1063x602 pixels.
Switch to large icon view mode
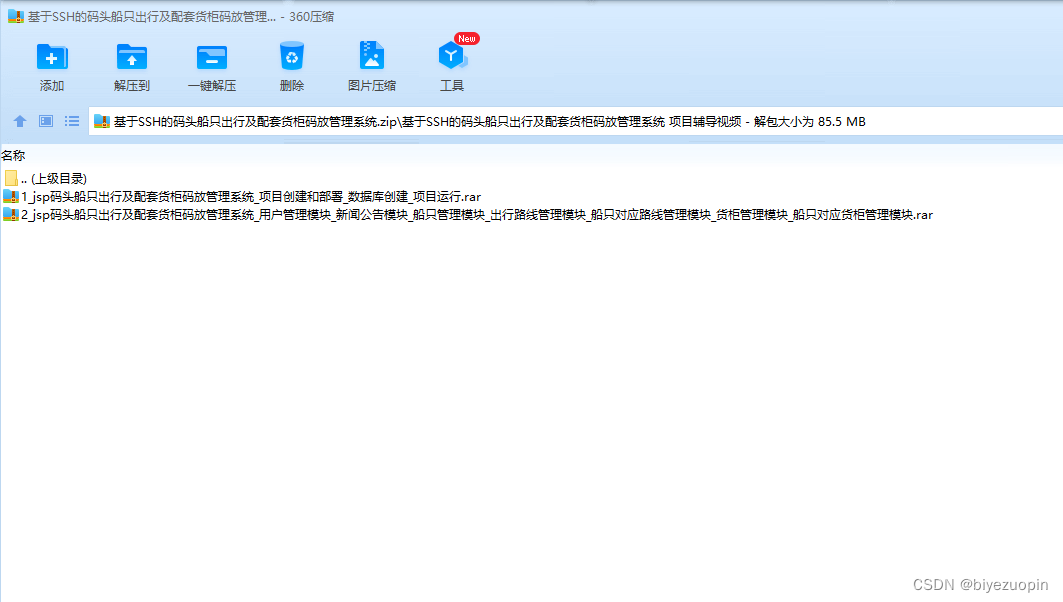[45, 121]
